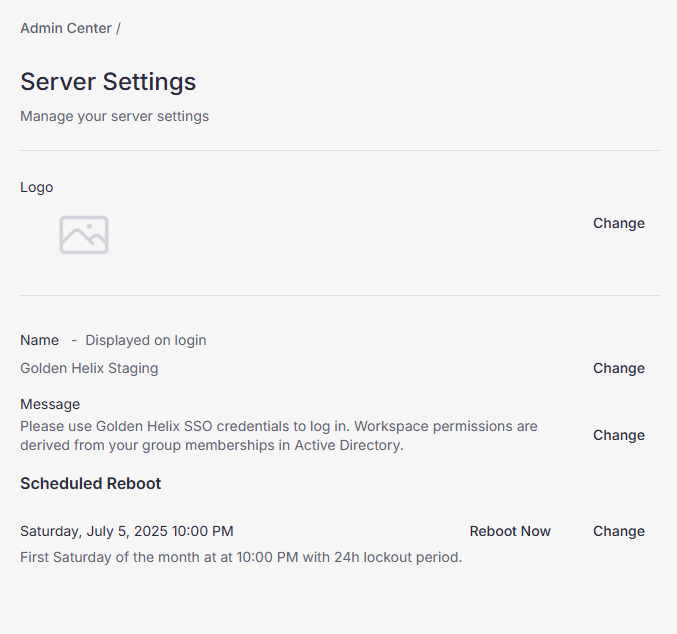Click the Name field label

point(39,340)
